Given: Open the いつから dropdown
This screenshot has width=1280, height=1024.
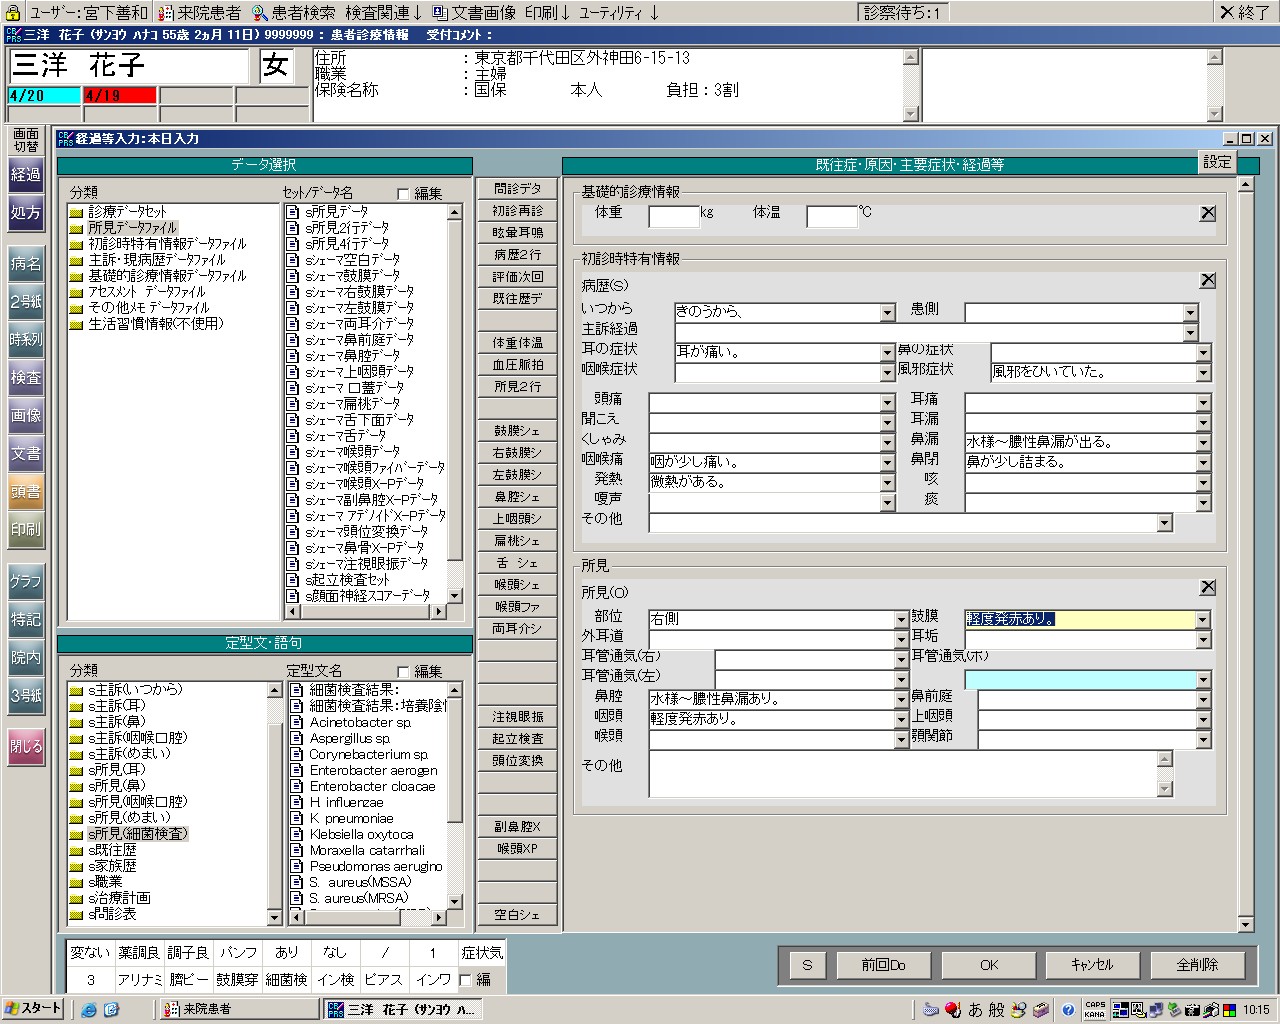Looking at the screenshot, I should coord(888,313).
